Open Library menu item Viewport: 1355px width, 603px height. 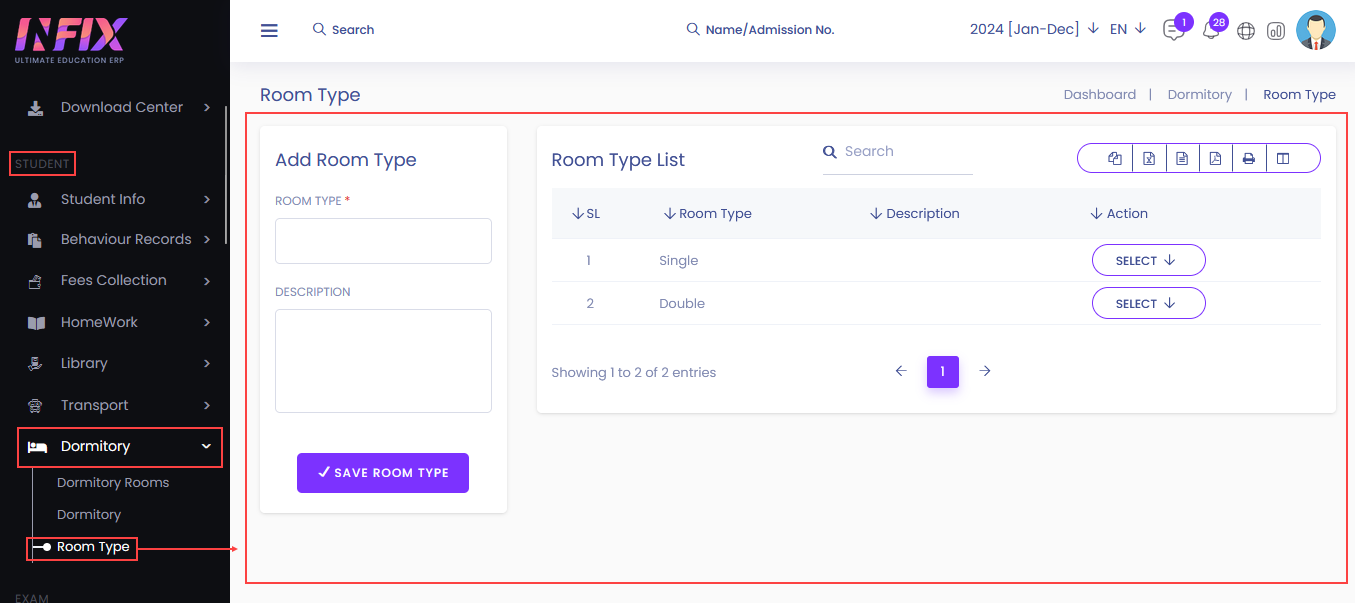coord(84,363)
